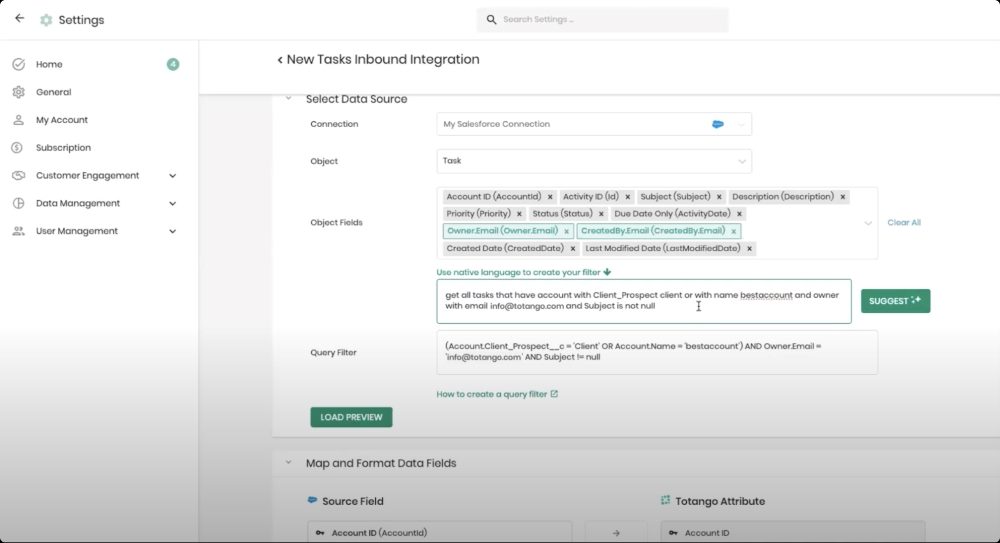The height and width of the screenshot is (543, 1000).
Task: Click the LOAD PREVIEW button
Action: [x=351, y=417]
